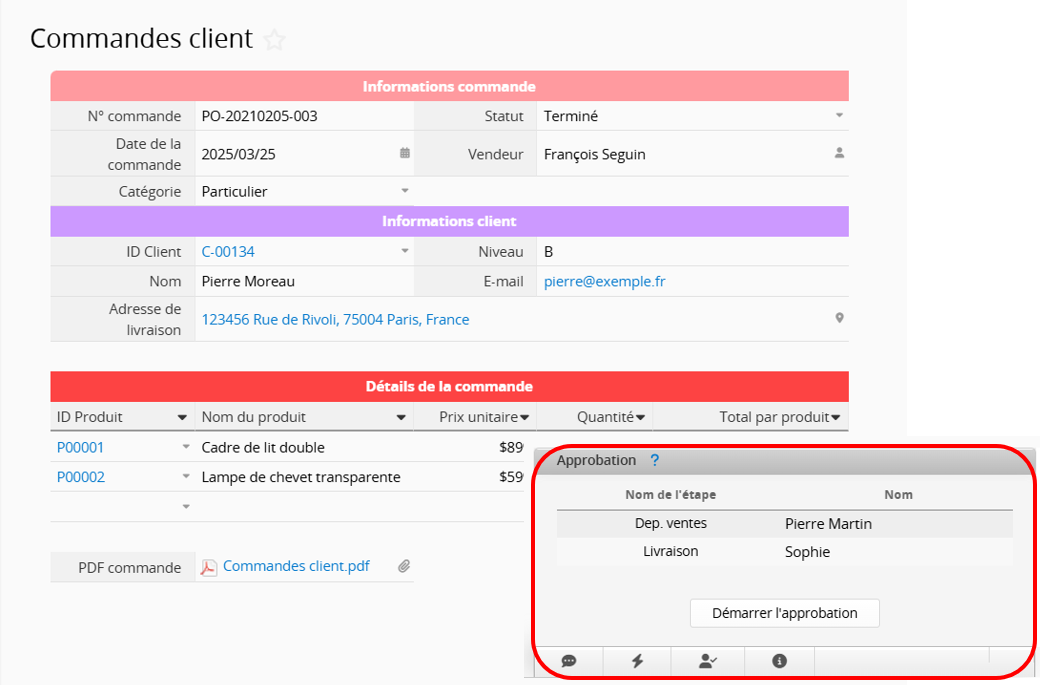Open the Commandes client.pdf file
Image resolution: width=1040 pixels, height=685 pixels.
click(x=296, y=566)
